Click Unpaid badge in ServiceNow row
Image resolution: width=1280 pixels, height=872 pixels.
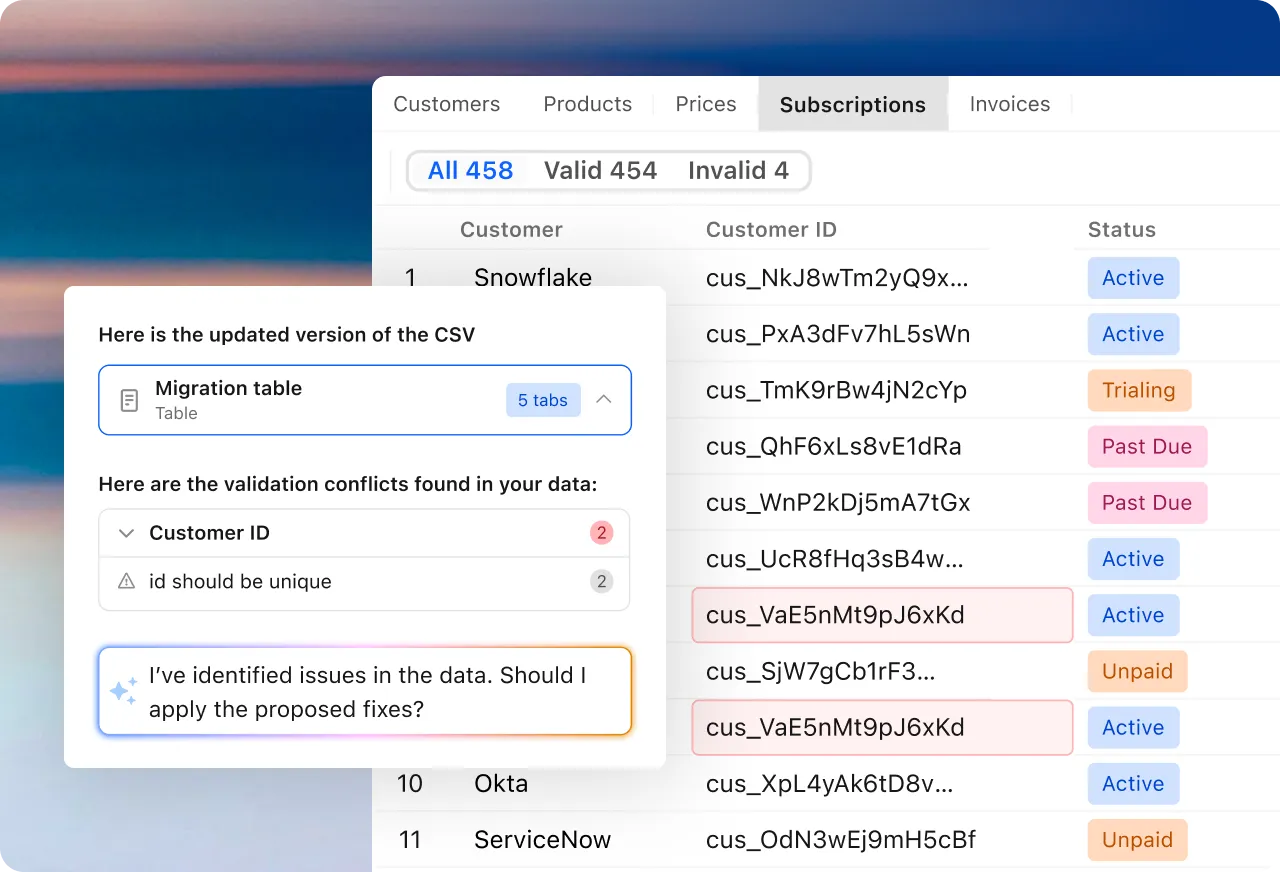tap(1137, 840)
